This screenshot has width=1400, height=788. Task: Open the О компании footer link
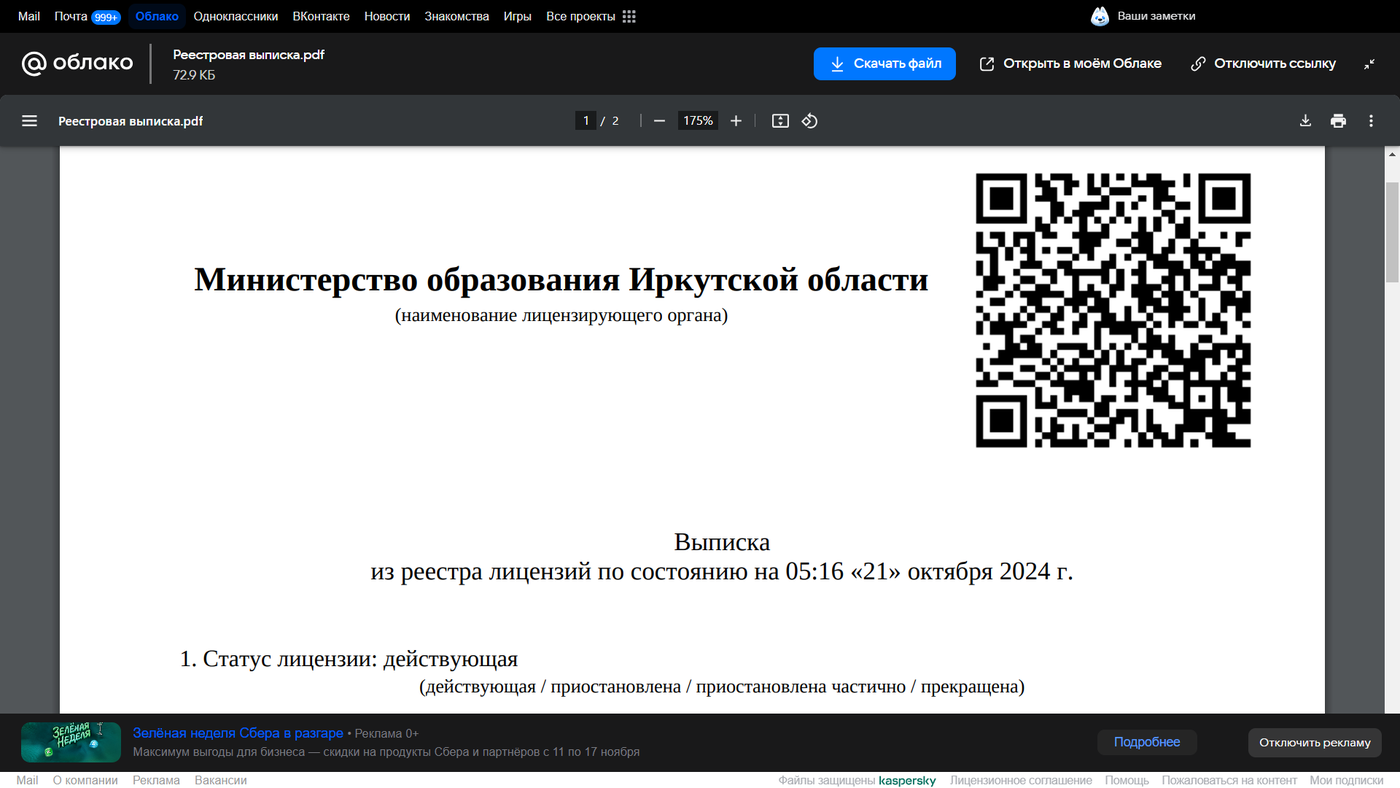85,780
